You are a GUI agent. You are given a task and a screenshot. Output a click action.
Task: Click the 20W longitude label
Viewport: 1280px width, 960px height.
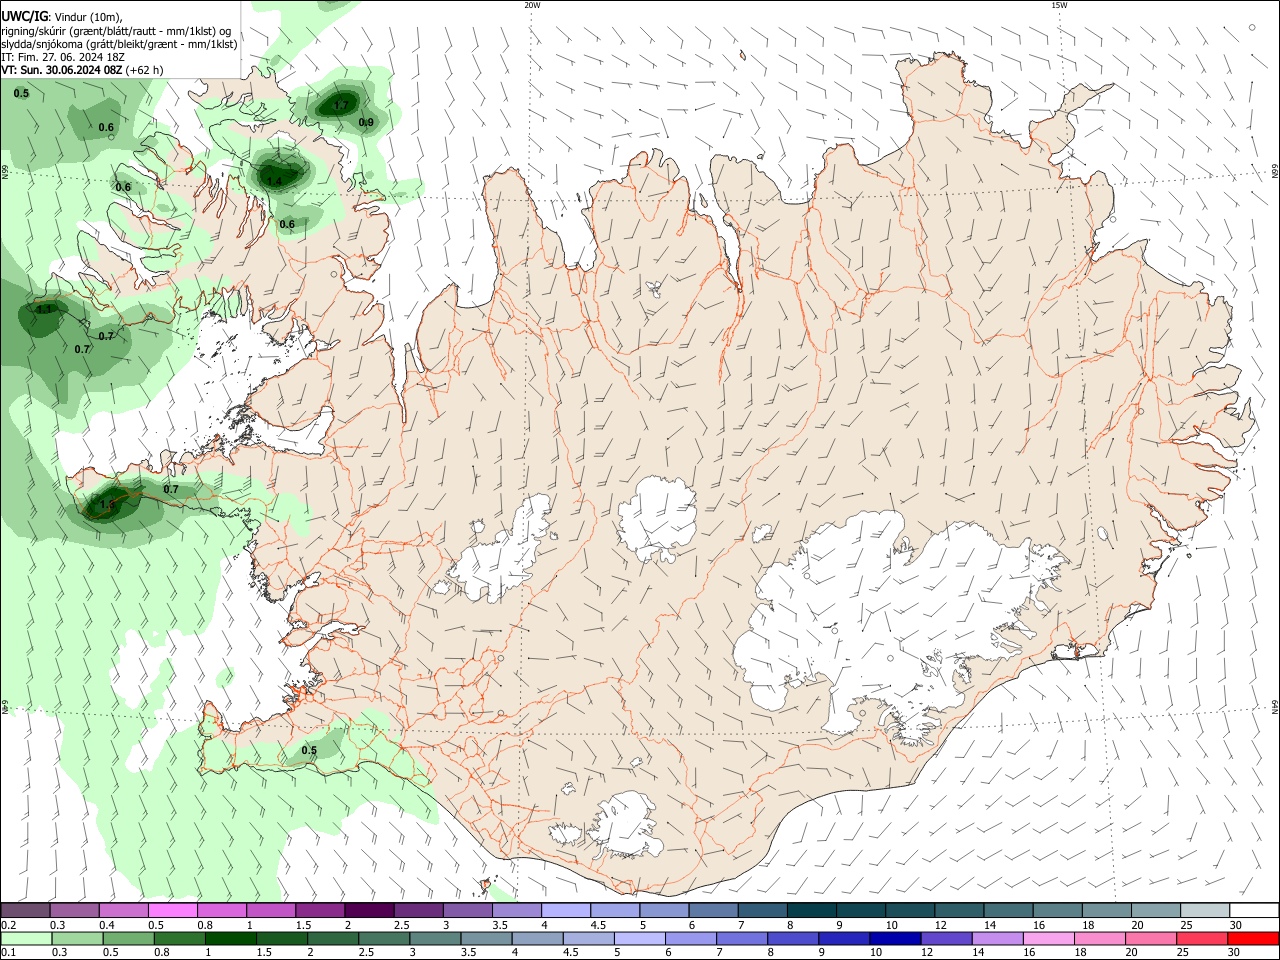pos(532,5)
